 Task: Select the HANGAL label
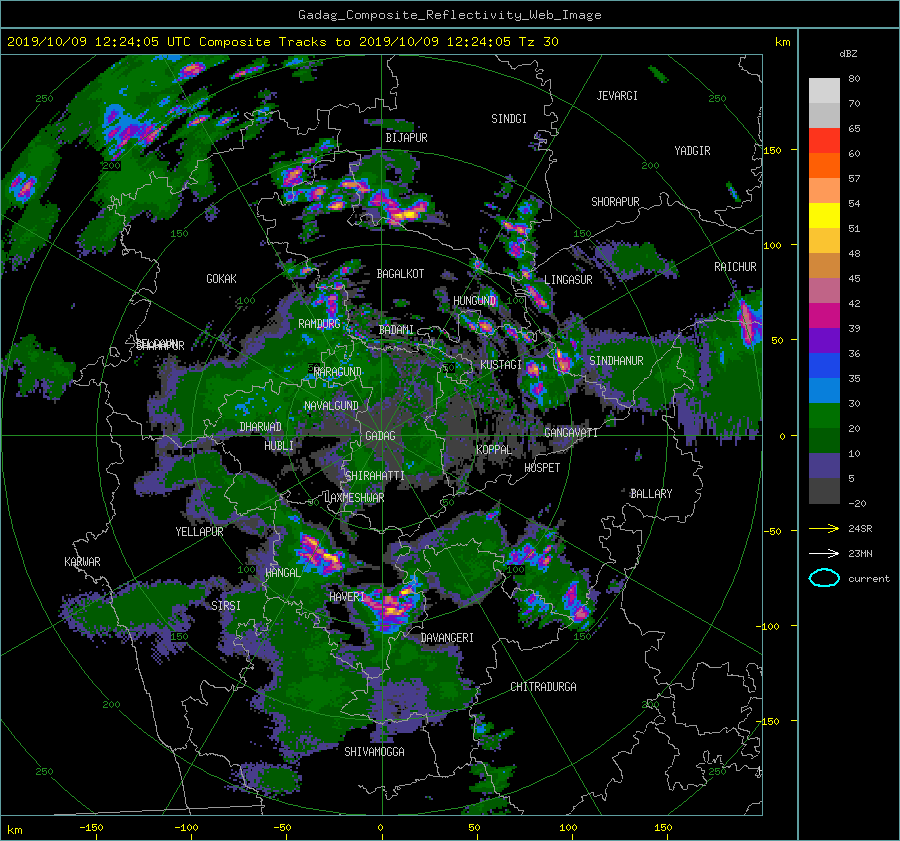pos(282,573)
